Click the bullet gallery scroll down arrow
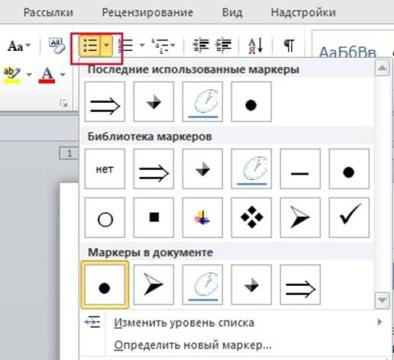The width and height of the screenshot is (394, 360). coord(382,300)
